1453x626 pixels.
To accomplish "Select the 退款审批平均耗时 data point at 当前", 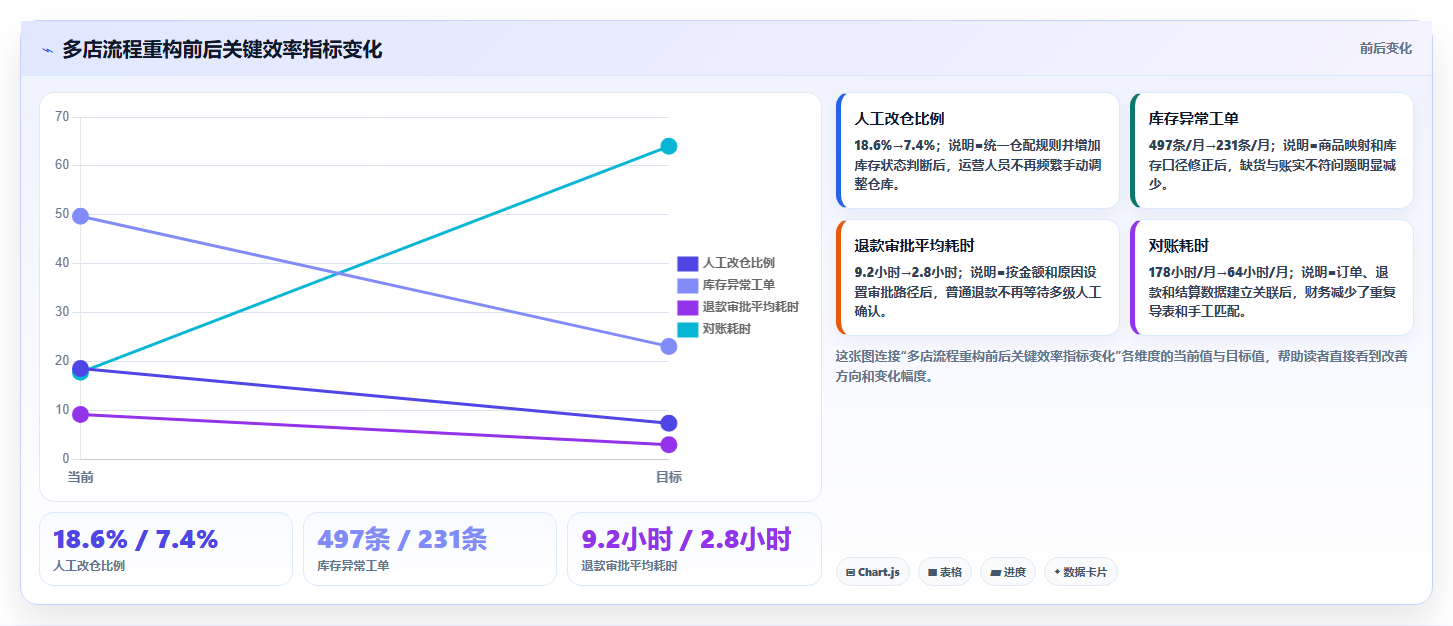I will [81, 414].
